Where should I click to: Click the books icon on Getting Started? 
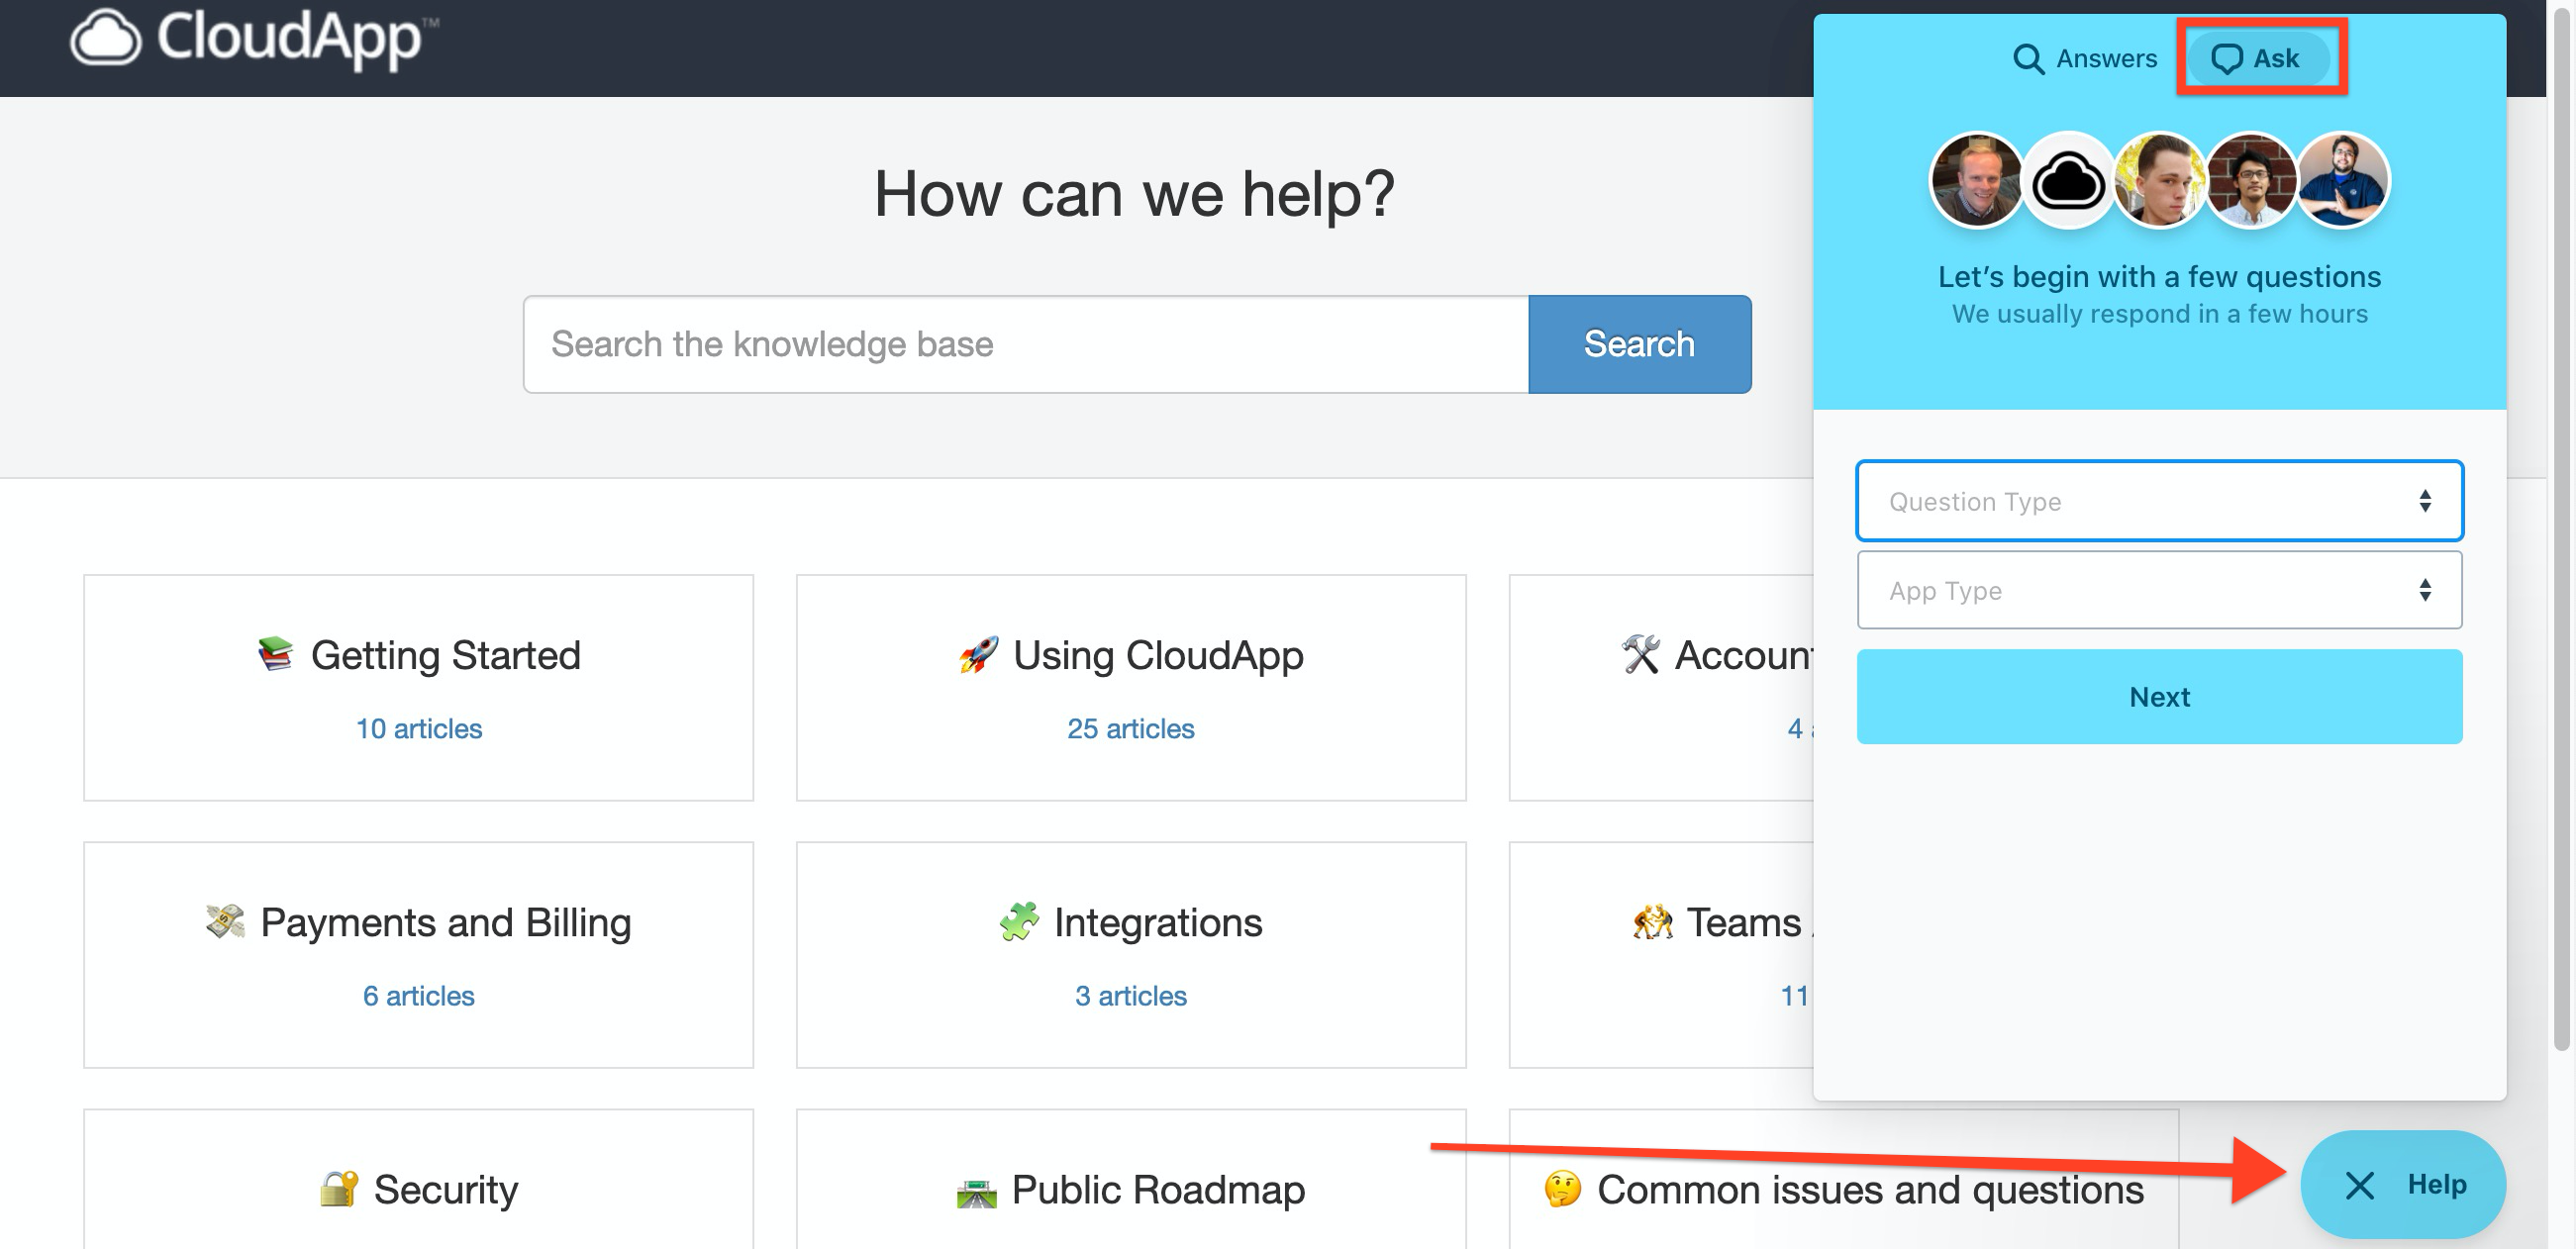click(x=275, y=654)
